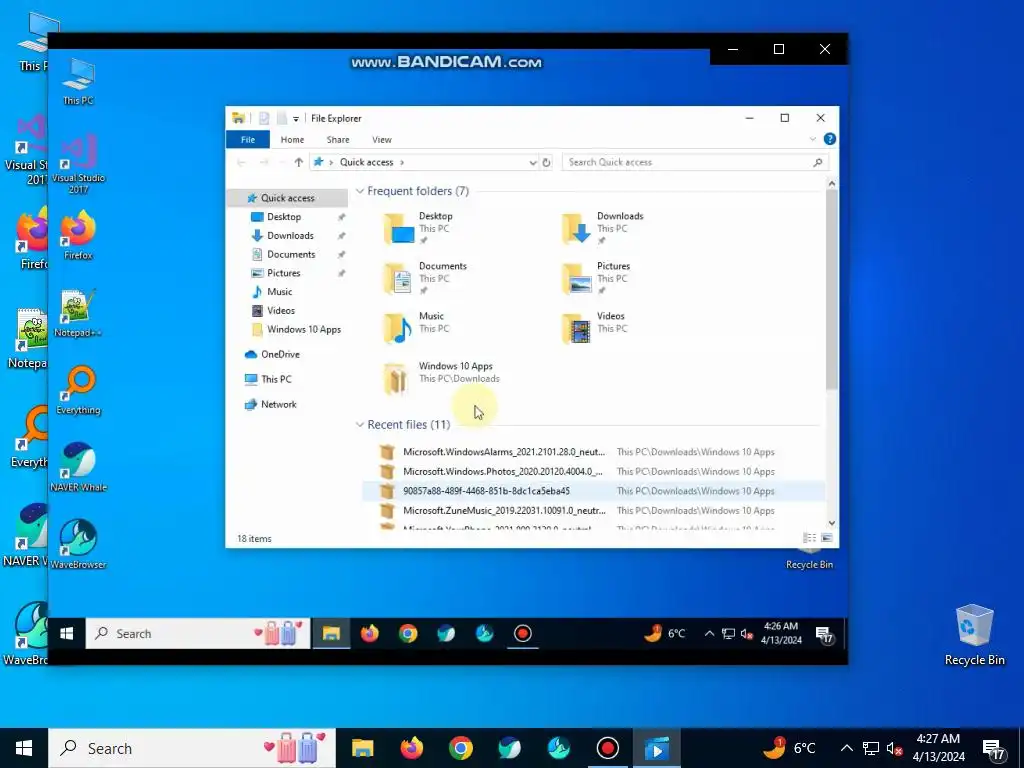Open the Documents frequent folder icon

[x=398, y=278]
